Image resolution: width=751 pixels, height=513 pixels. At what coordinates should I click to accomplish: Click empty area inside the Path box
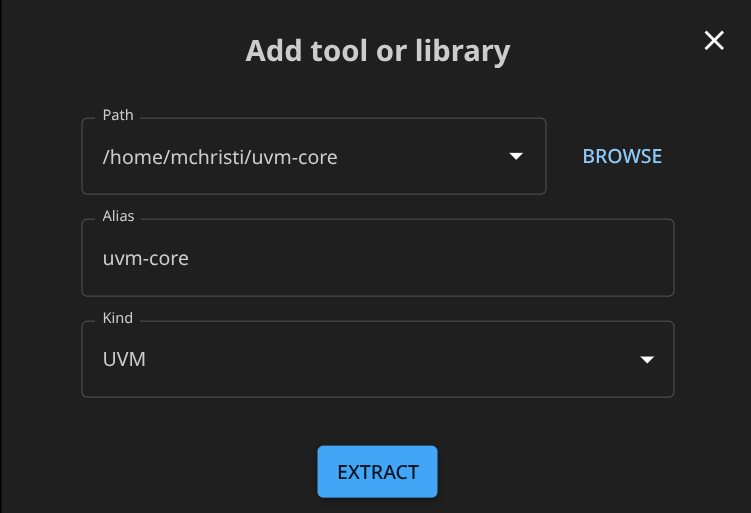[420, 157]
